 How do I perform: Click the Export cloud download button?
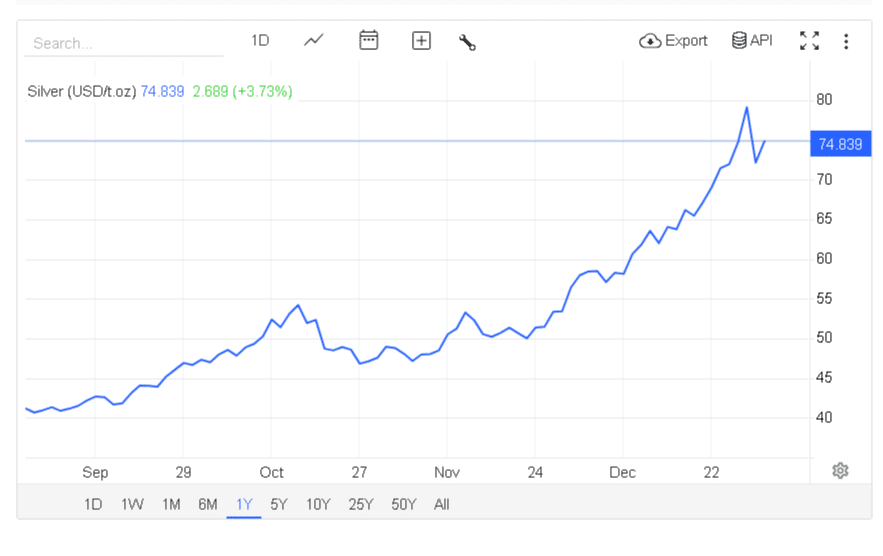673,41
